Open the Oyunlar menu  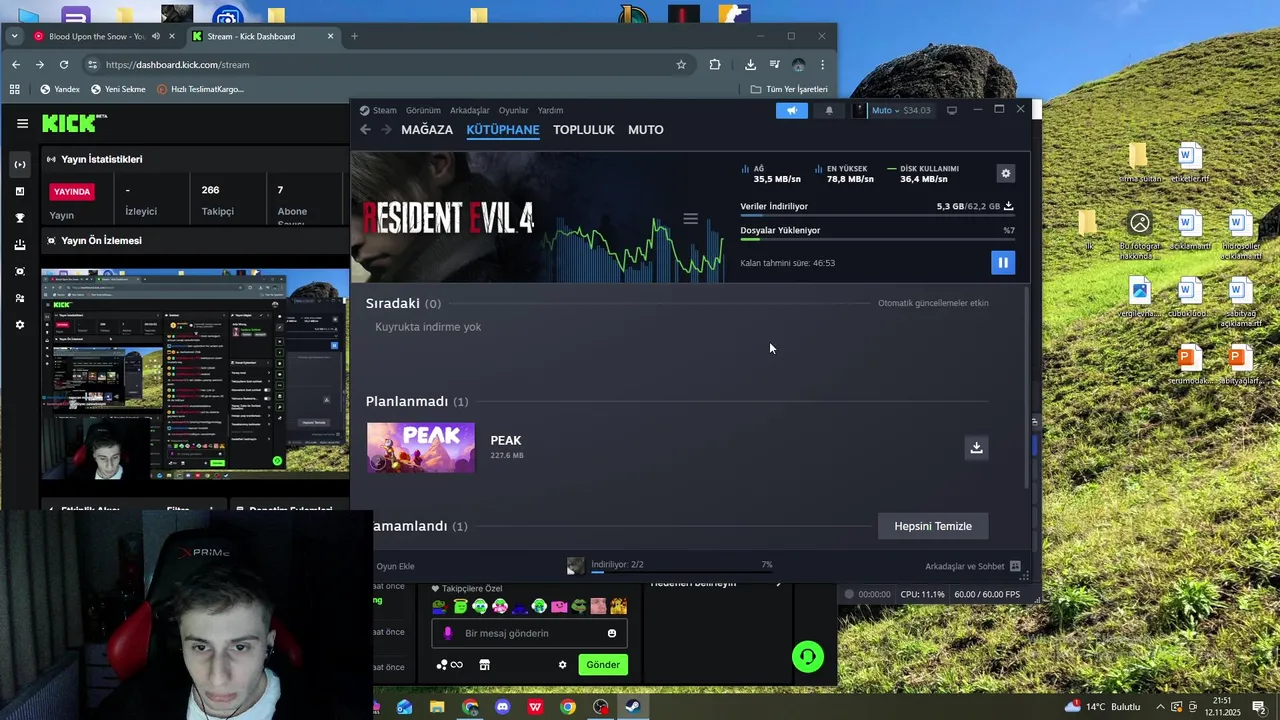513,110
